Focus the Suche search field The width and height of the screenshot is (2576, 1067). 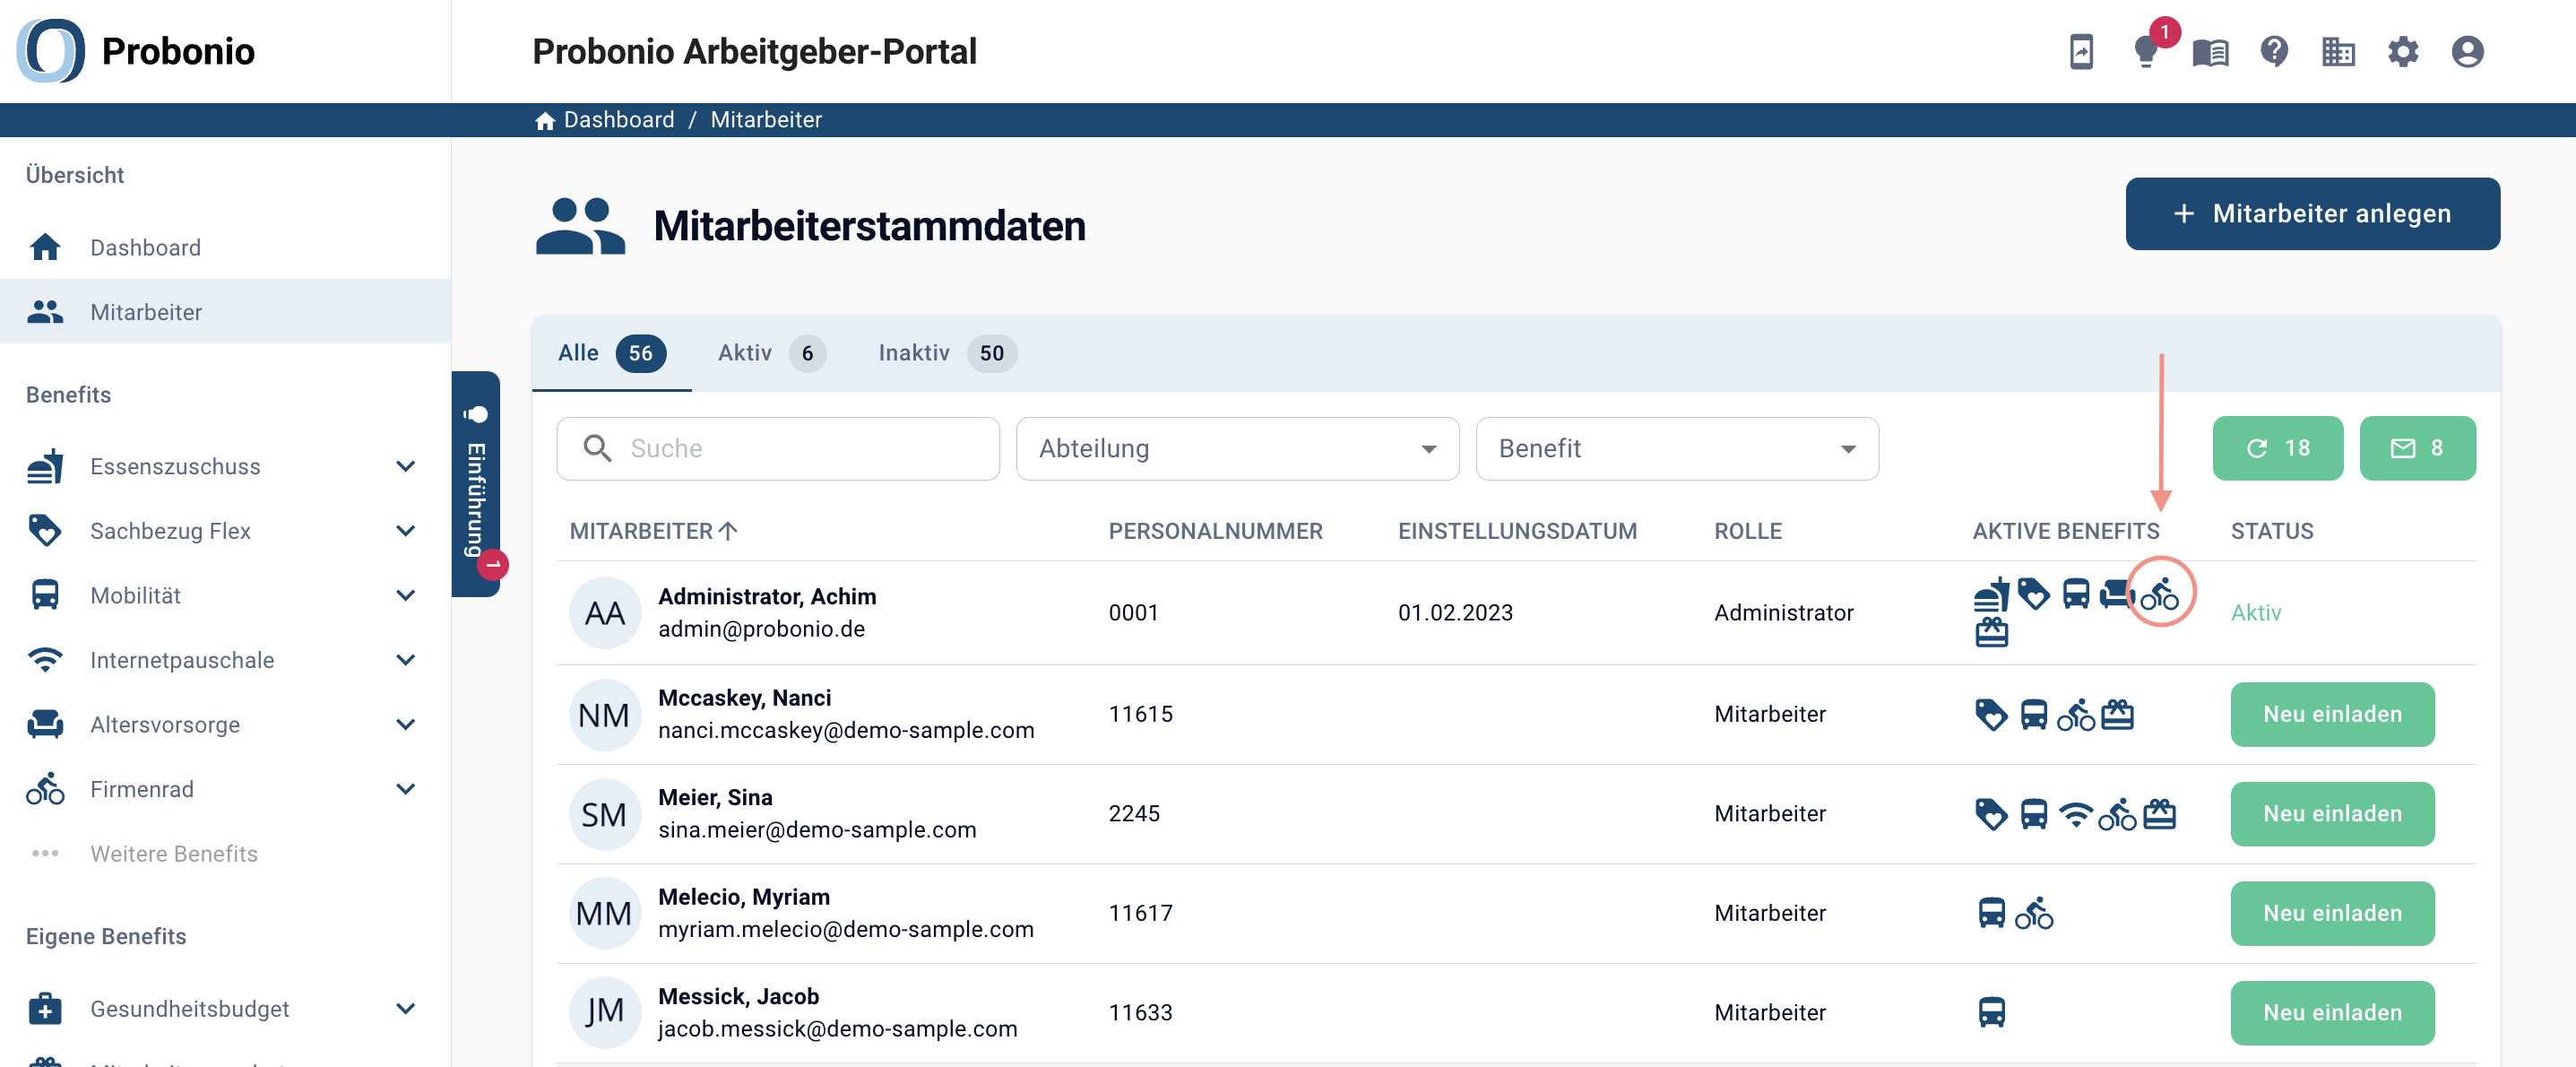click(x=778, y=449)
